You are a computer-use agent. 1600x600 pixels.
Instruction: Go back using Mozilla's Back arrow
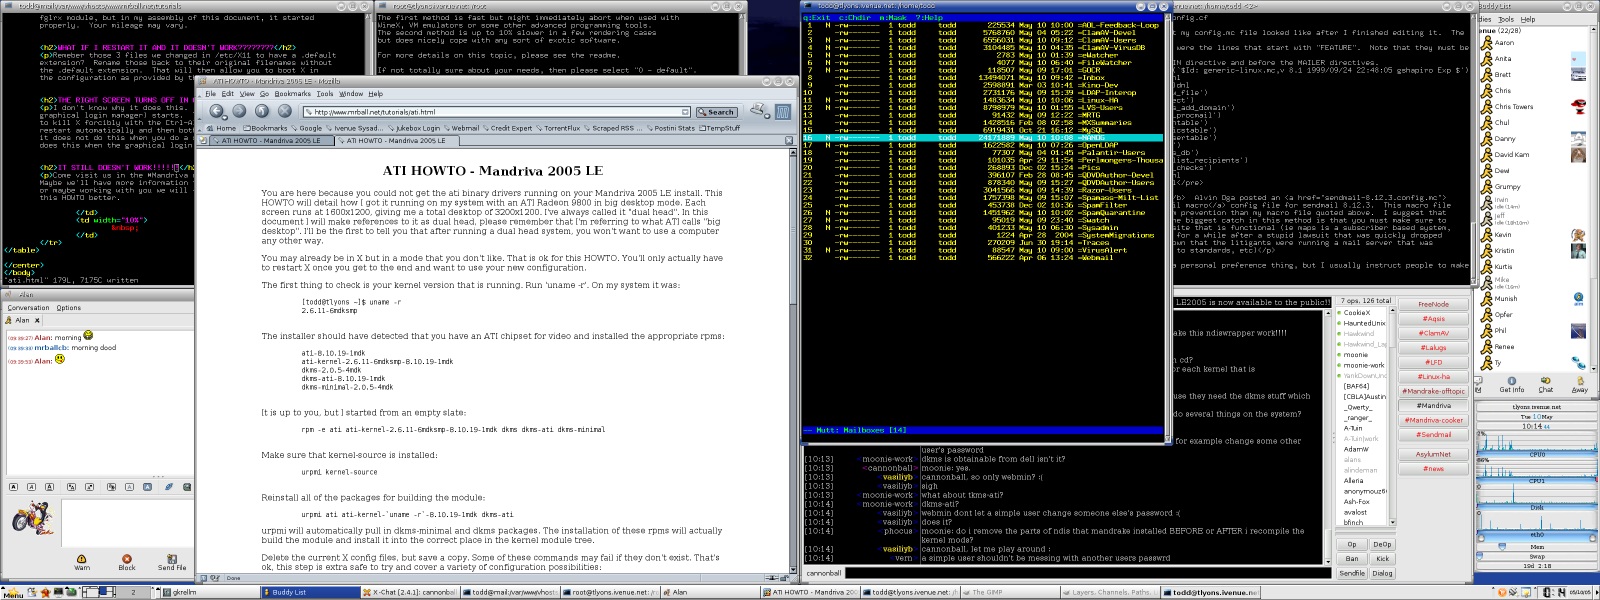tap(216, 111)
